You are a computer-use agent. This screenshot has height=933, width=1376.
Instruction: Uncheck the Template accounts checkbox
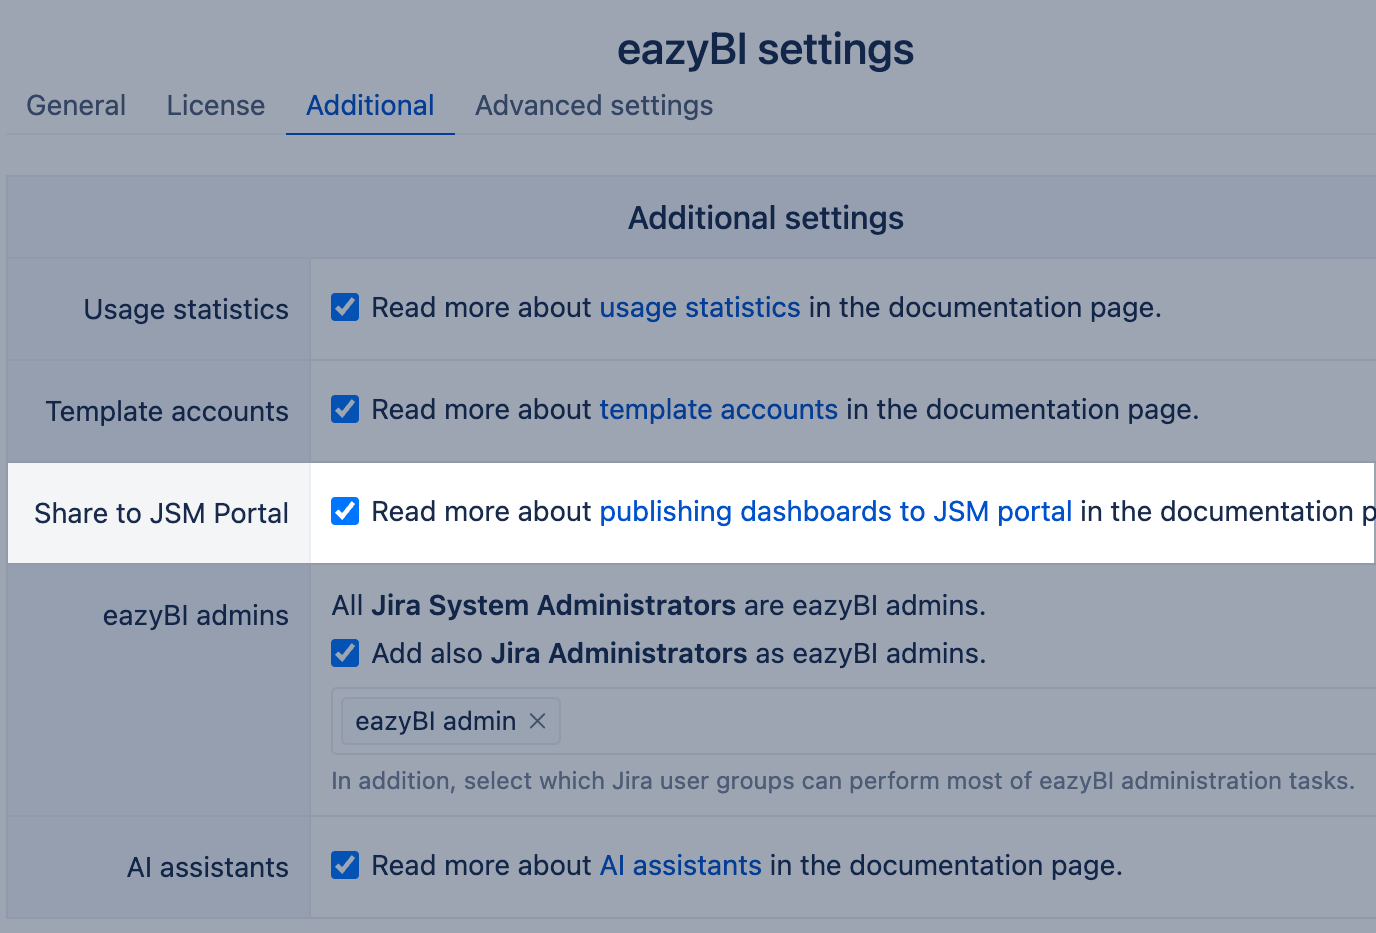(345, 409)
